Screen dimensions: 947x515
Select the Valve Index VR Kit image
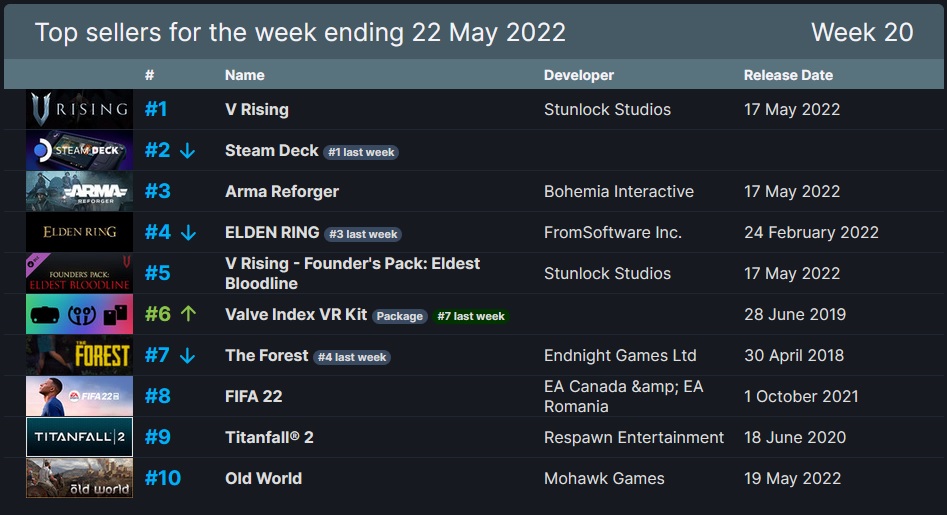(x=79, y=315)
